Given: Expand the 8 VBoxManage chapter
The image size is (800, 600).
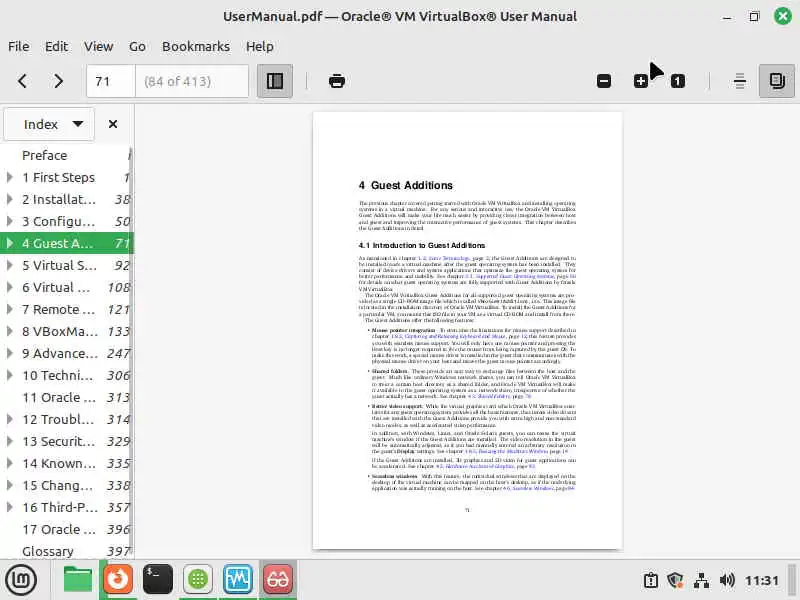Looking at the screenshot, I should pyautogui.click(x=10, y=331).
